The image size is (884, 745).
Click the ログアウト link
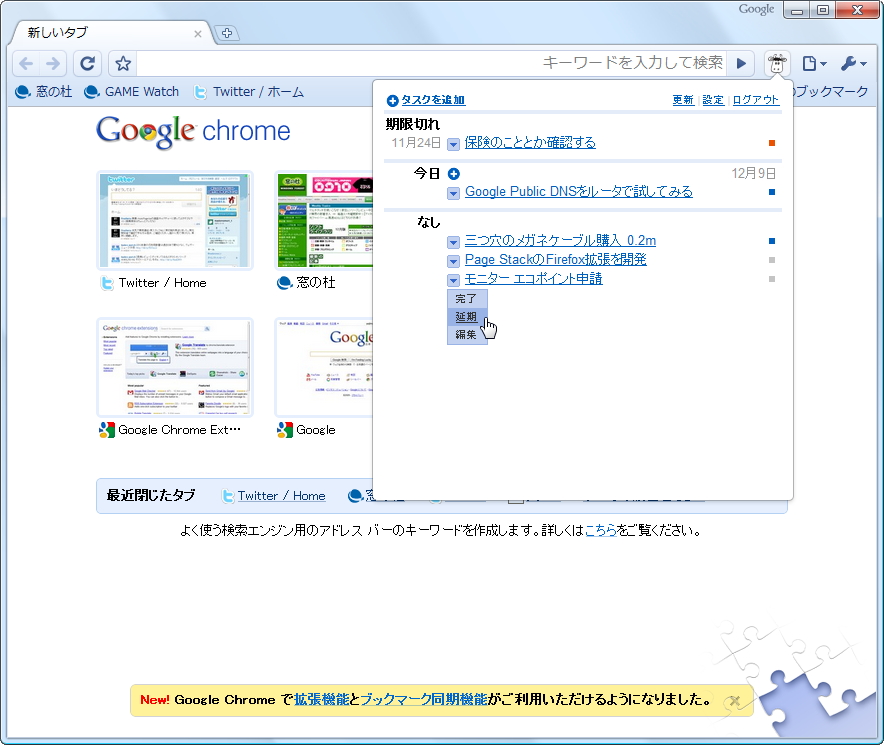[x=755, y=99]
